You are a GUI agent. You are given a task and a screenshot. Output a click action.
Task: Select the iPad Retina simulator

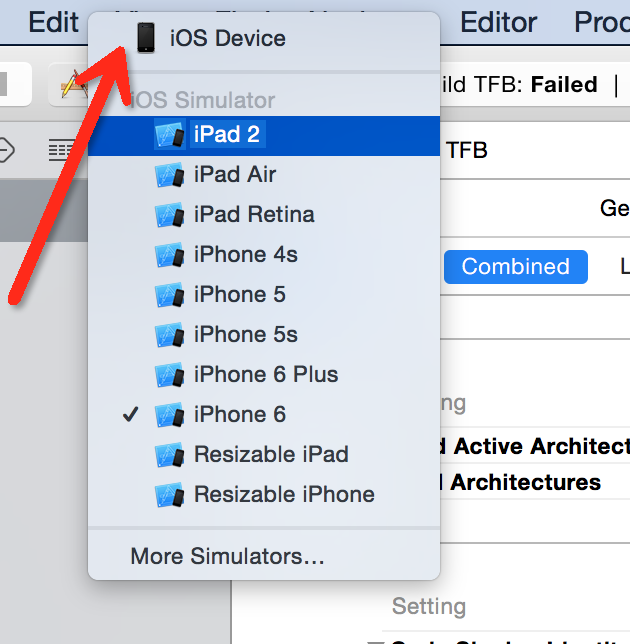point(264,215)
